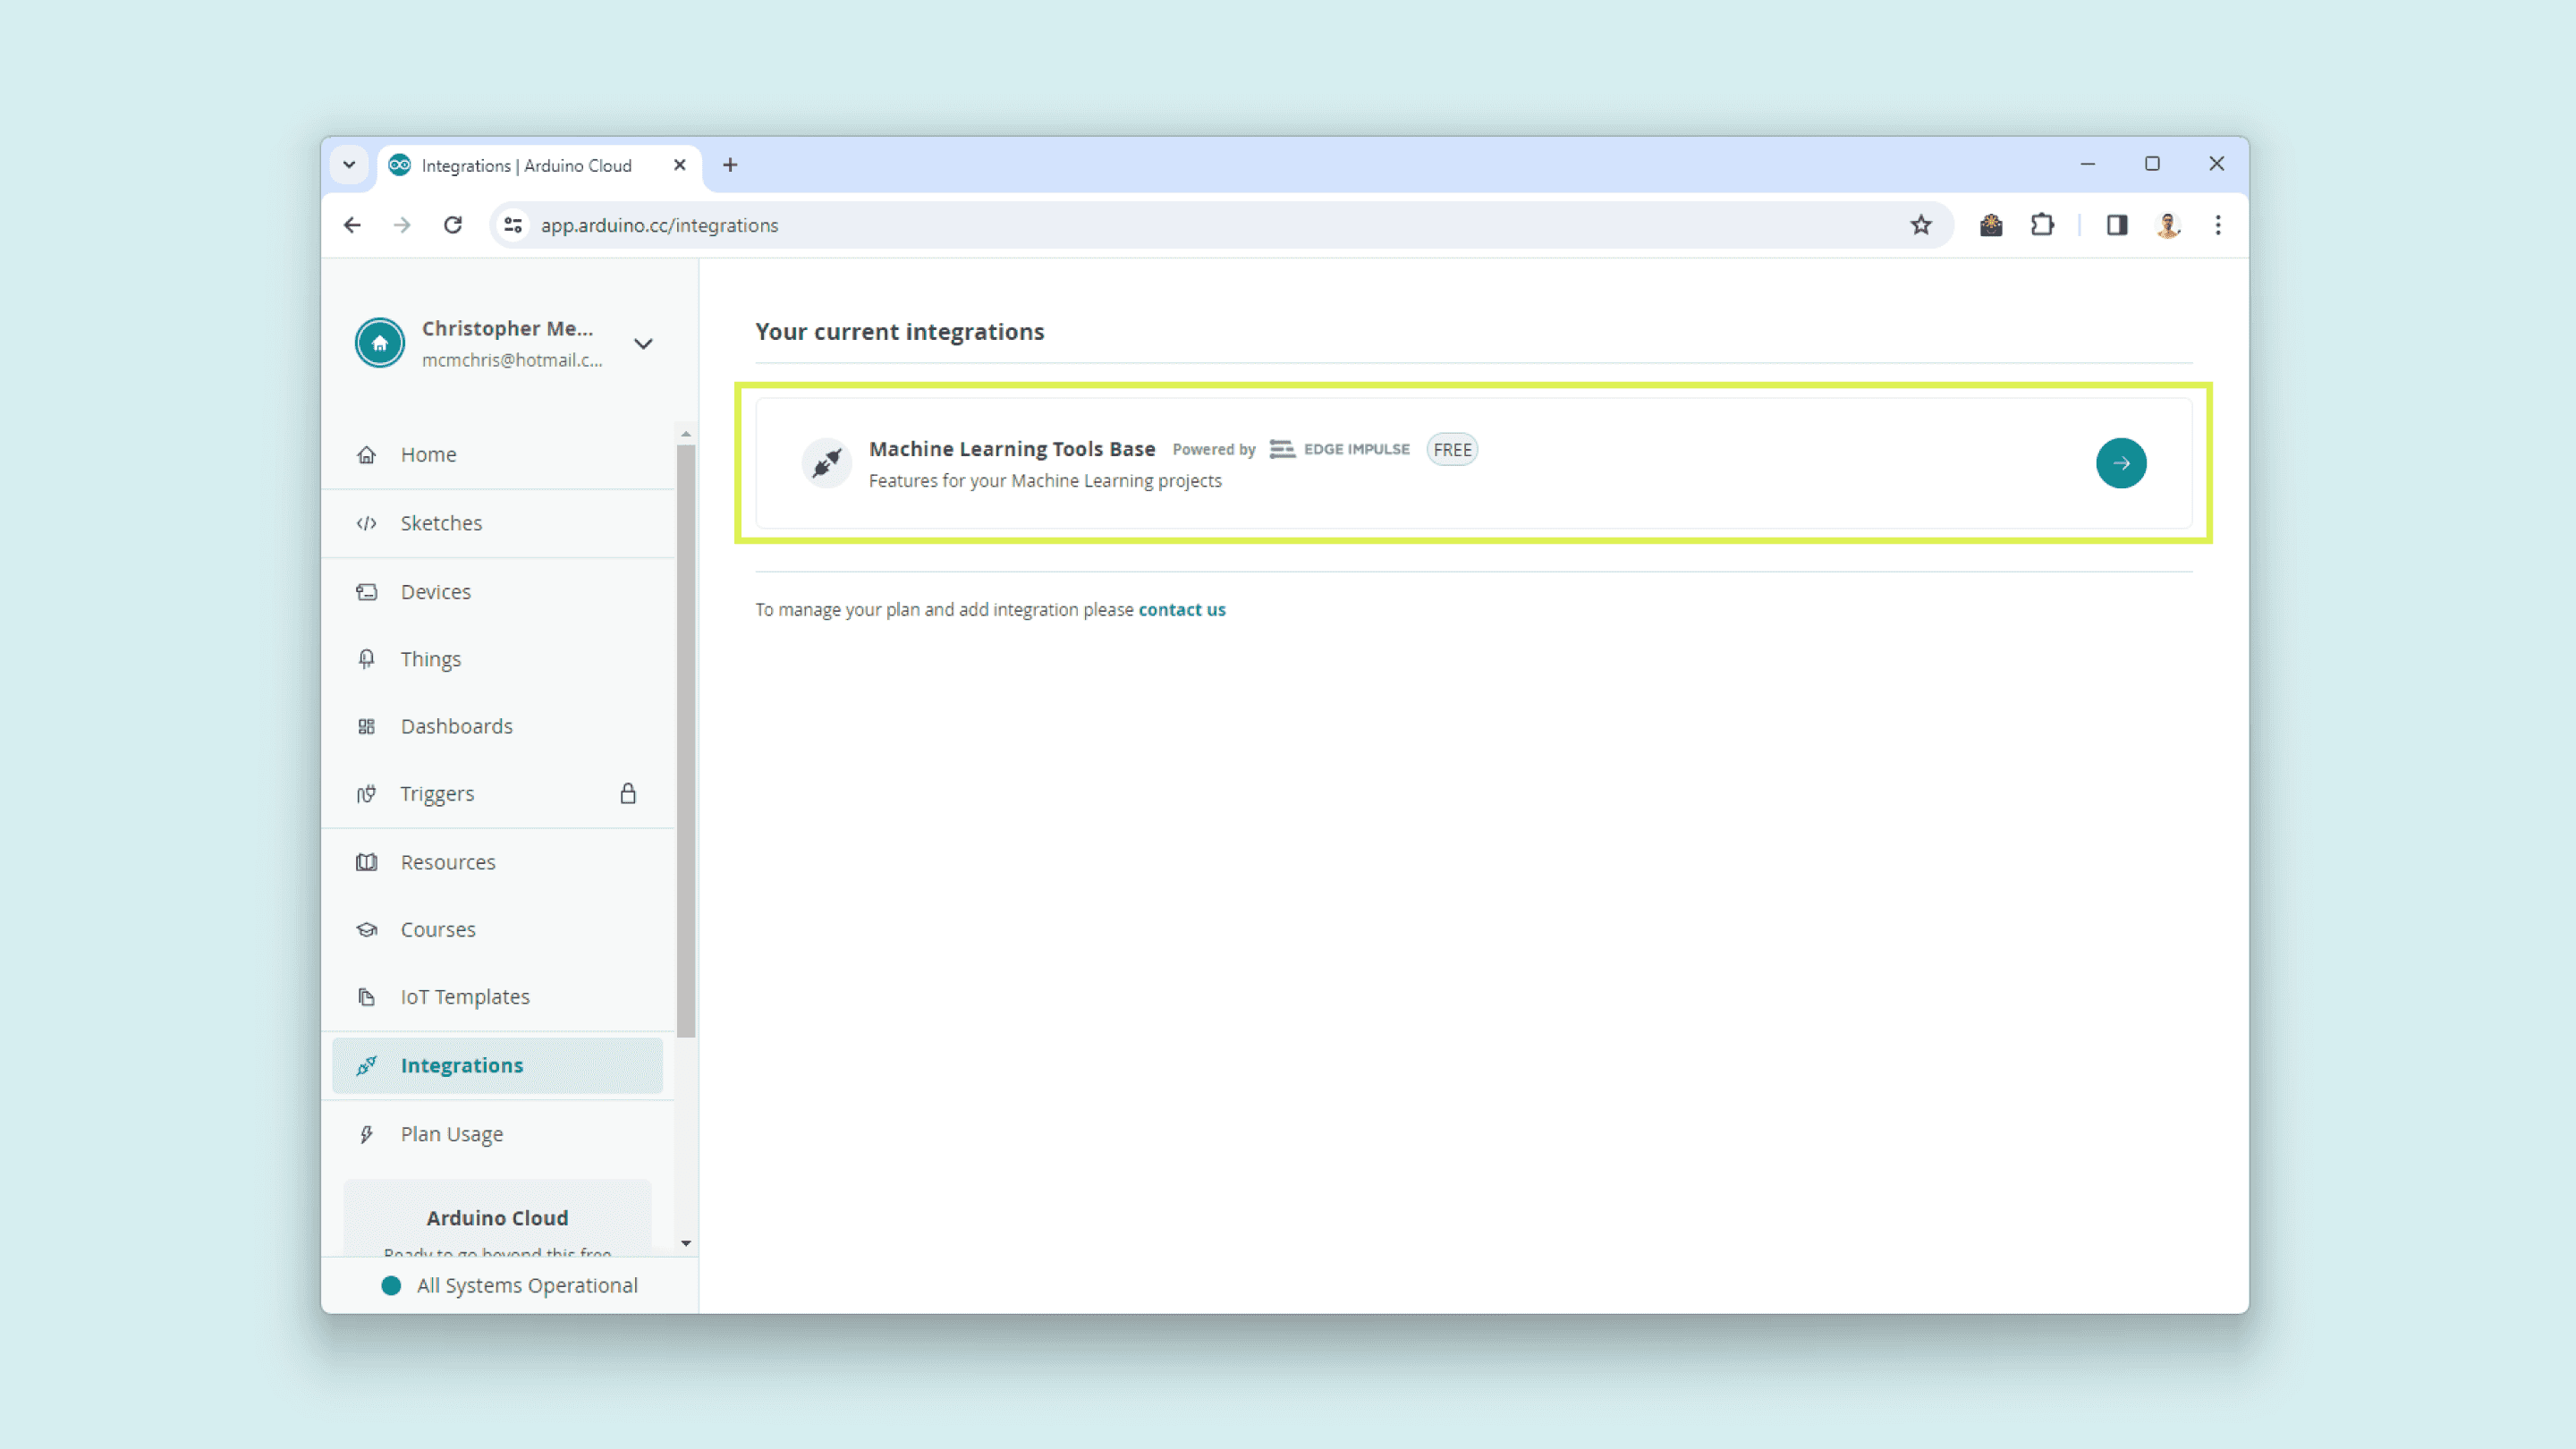Open the browser Extensions puzzle icon
Screen dimensions: 2576x1449
click(2042, 225)
